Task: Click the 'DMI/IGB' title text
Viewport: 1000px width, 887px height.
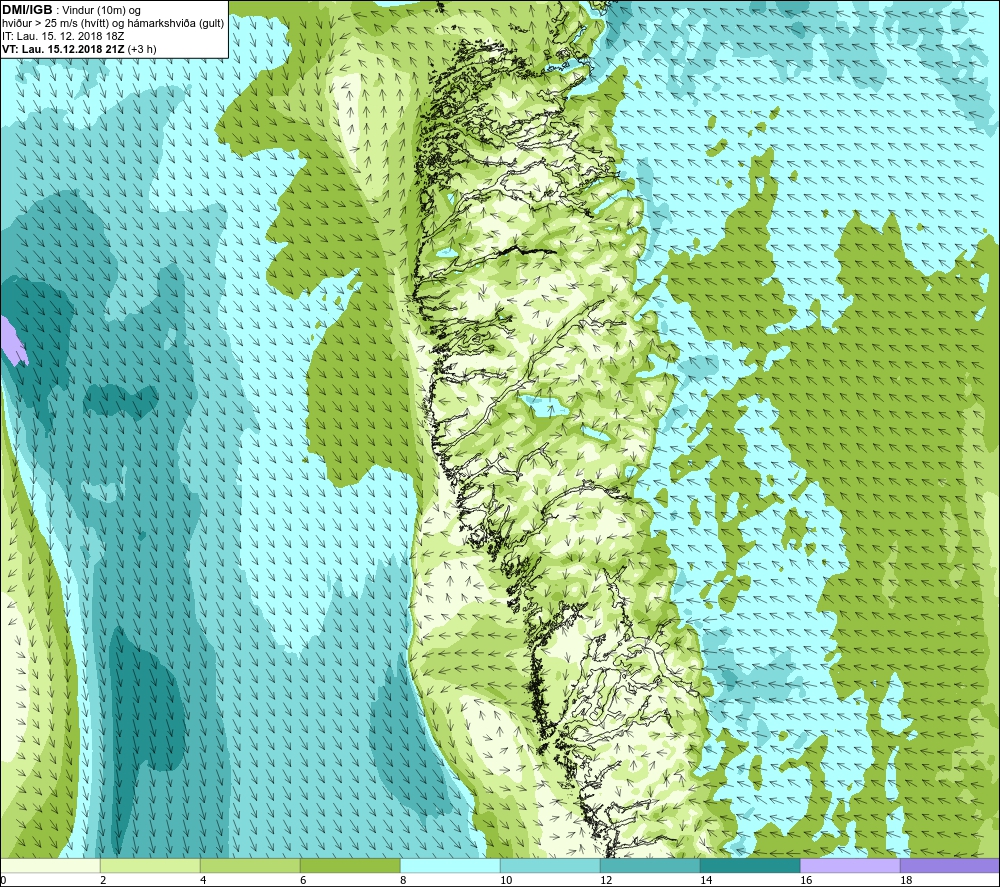Action: tap(27, 10)
